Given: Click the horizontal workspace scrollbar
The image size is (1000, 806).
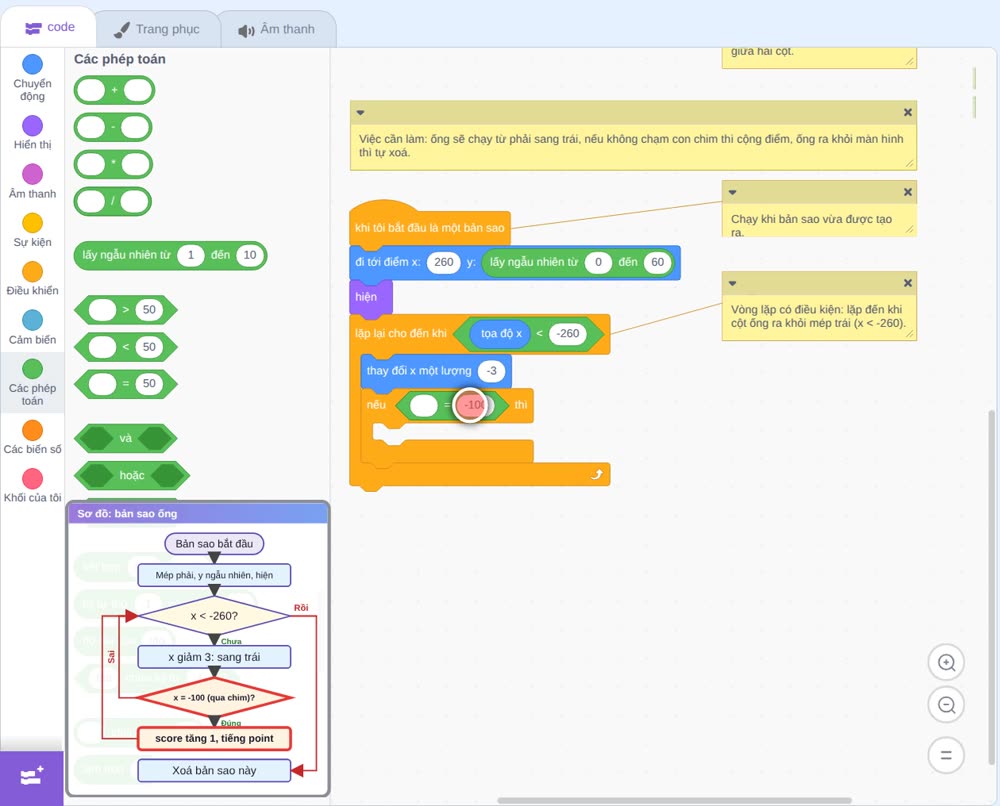Looking at the screenshot, I should coord(674,800).
